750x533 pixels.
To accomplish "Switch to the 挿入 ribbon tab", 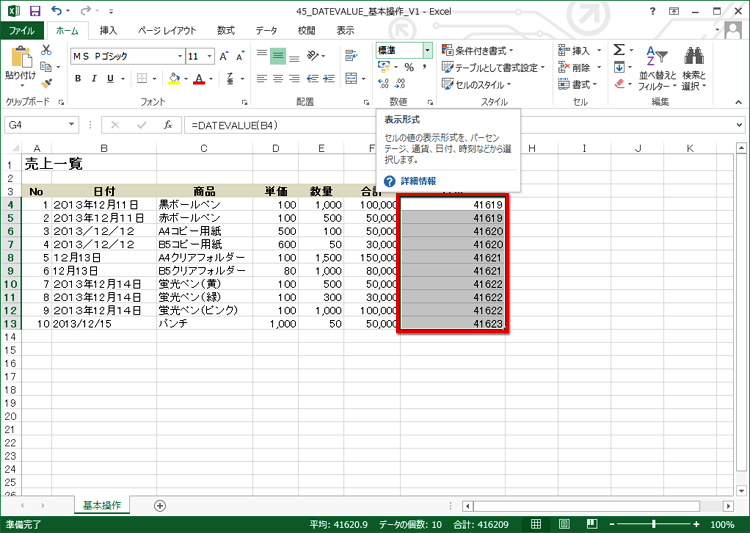I will pos(109,31).
